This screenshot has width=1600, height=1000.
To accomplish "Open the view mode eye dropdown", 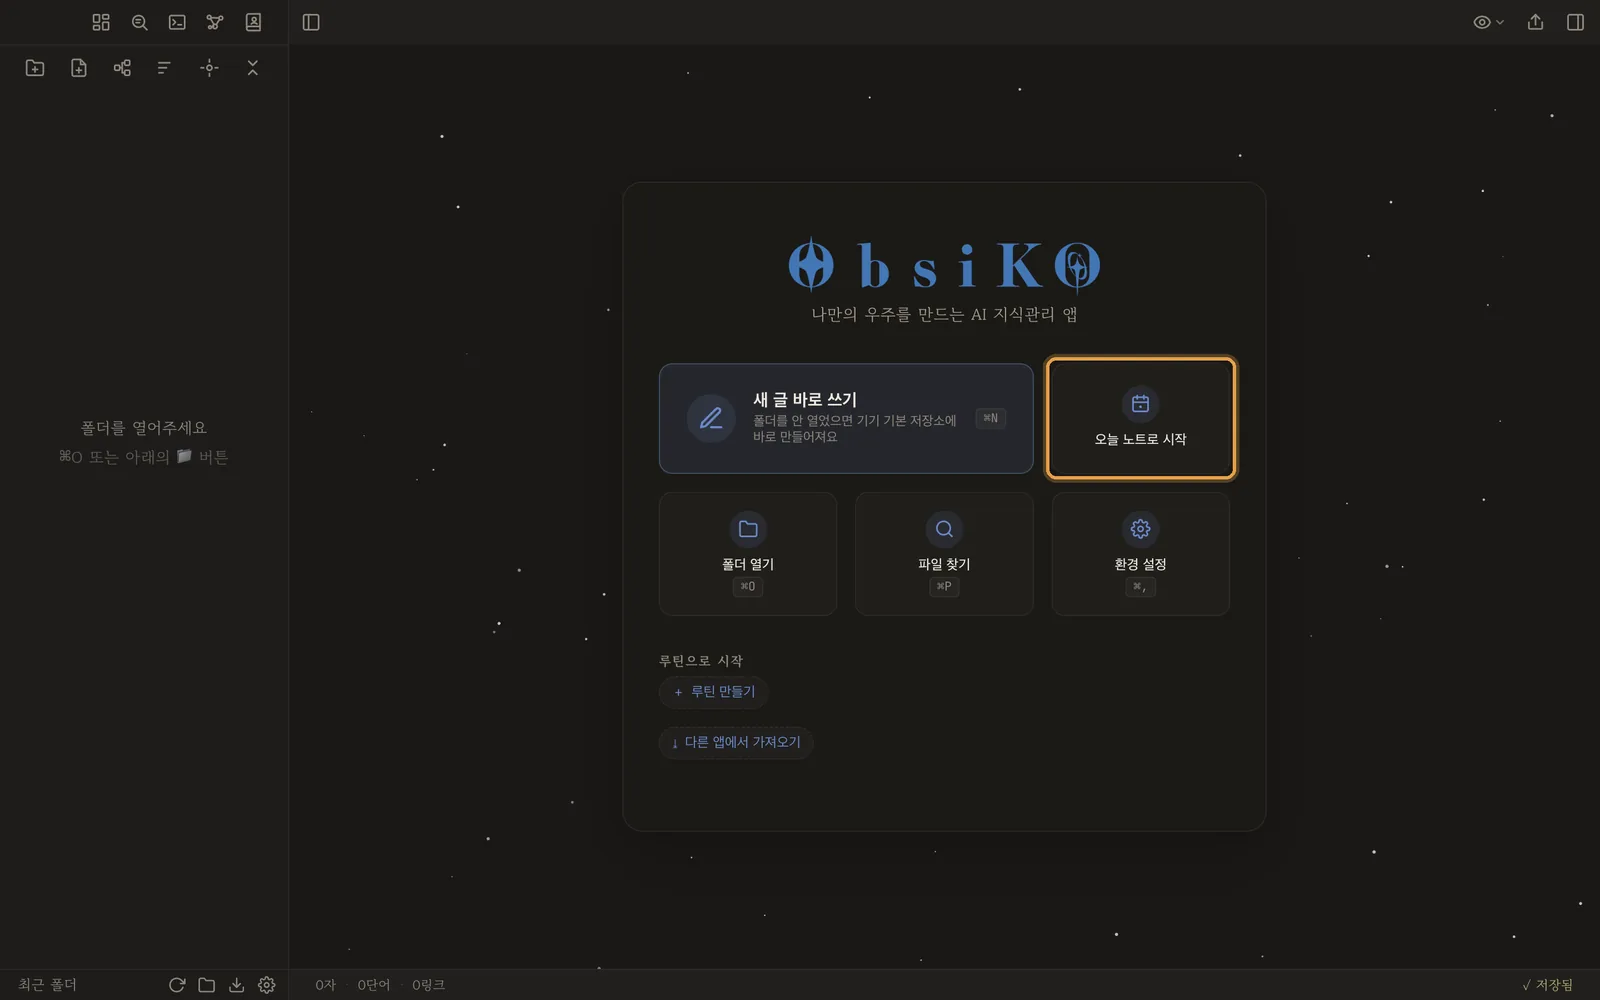I will tap(1488, 22).
